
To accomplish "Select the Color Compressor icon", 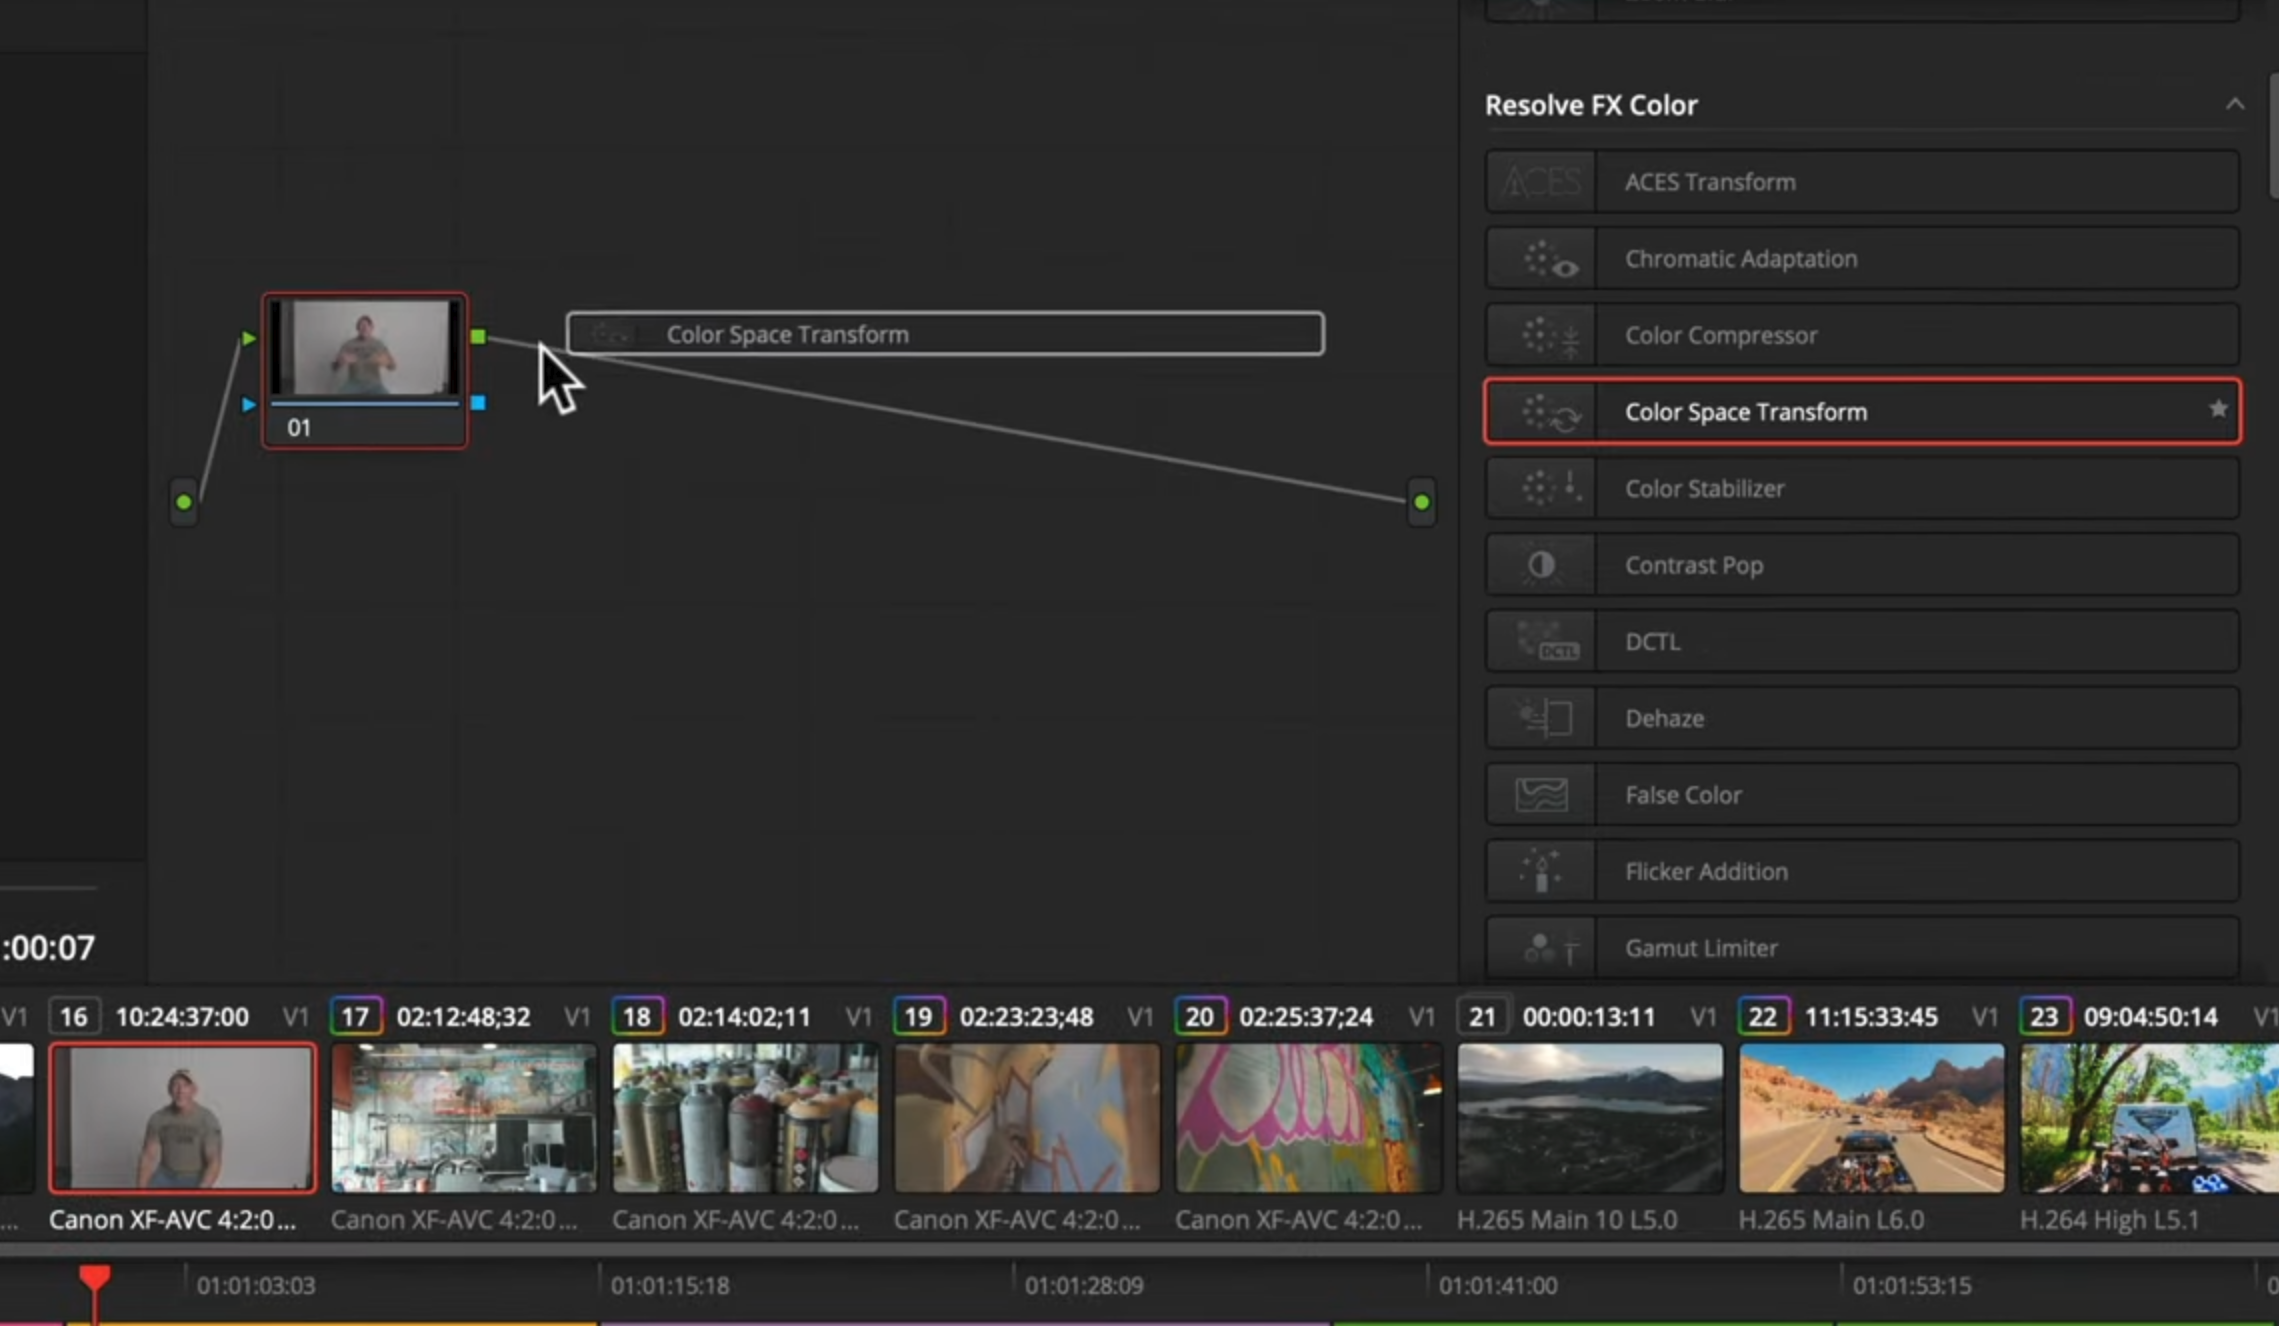I will pyautogui.click(x=1541, y=336).
